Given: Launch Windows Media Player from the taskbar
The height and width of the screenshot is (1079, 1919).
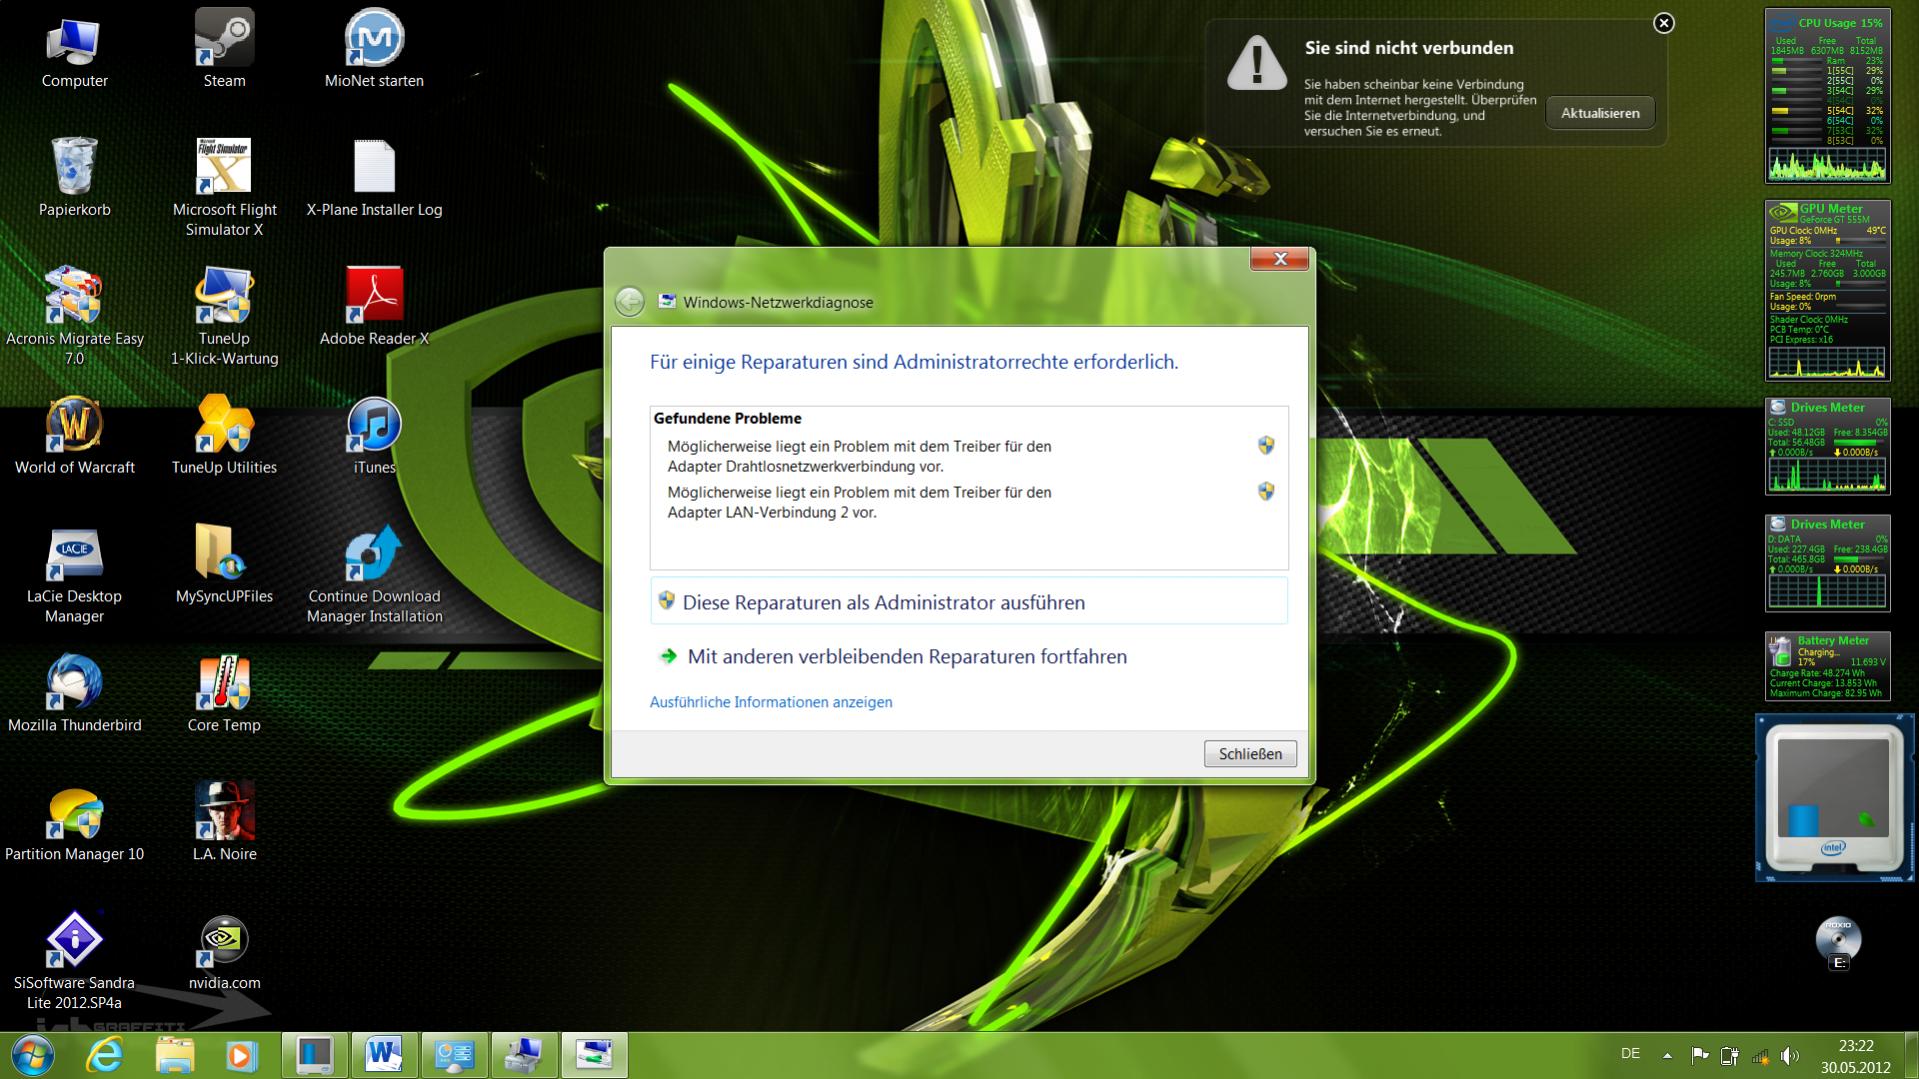Looking at the screenshot, I should point(242,1055).
